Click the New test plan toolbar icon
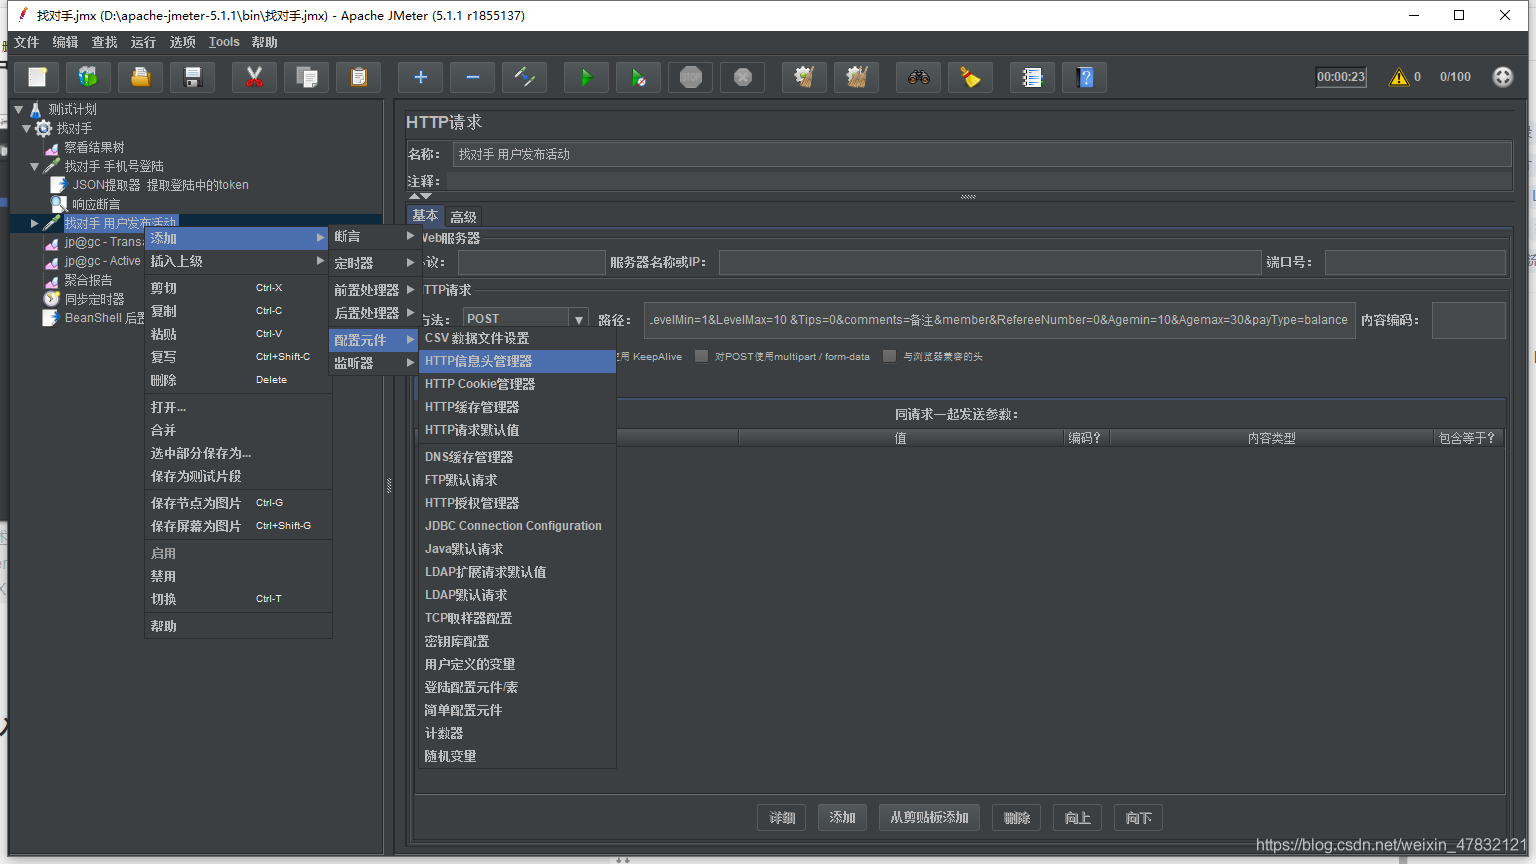This screenshot has height=864, width=1536. [37, 77]
